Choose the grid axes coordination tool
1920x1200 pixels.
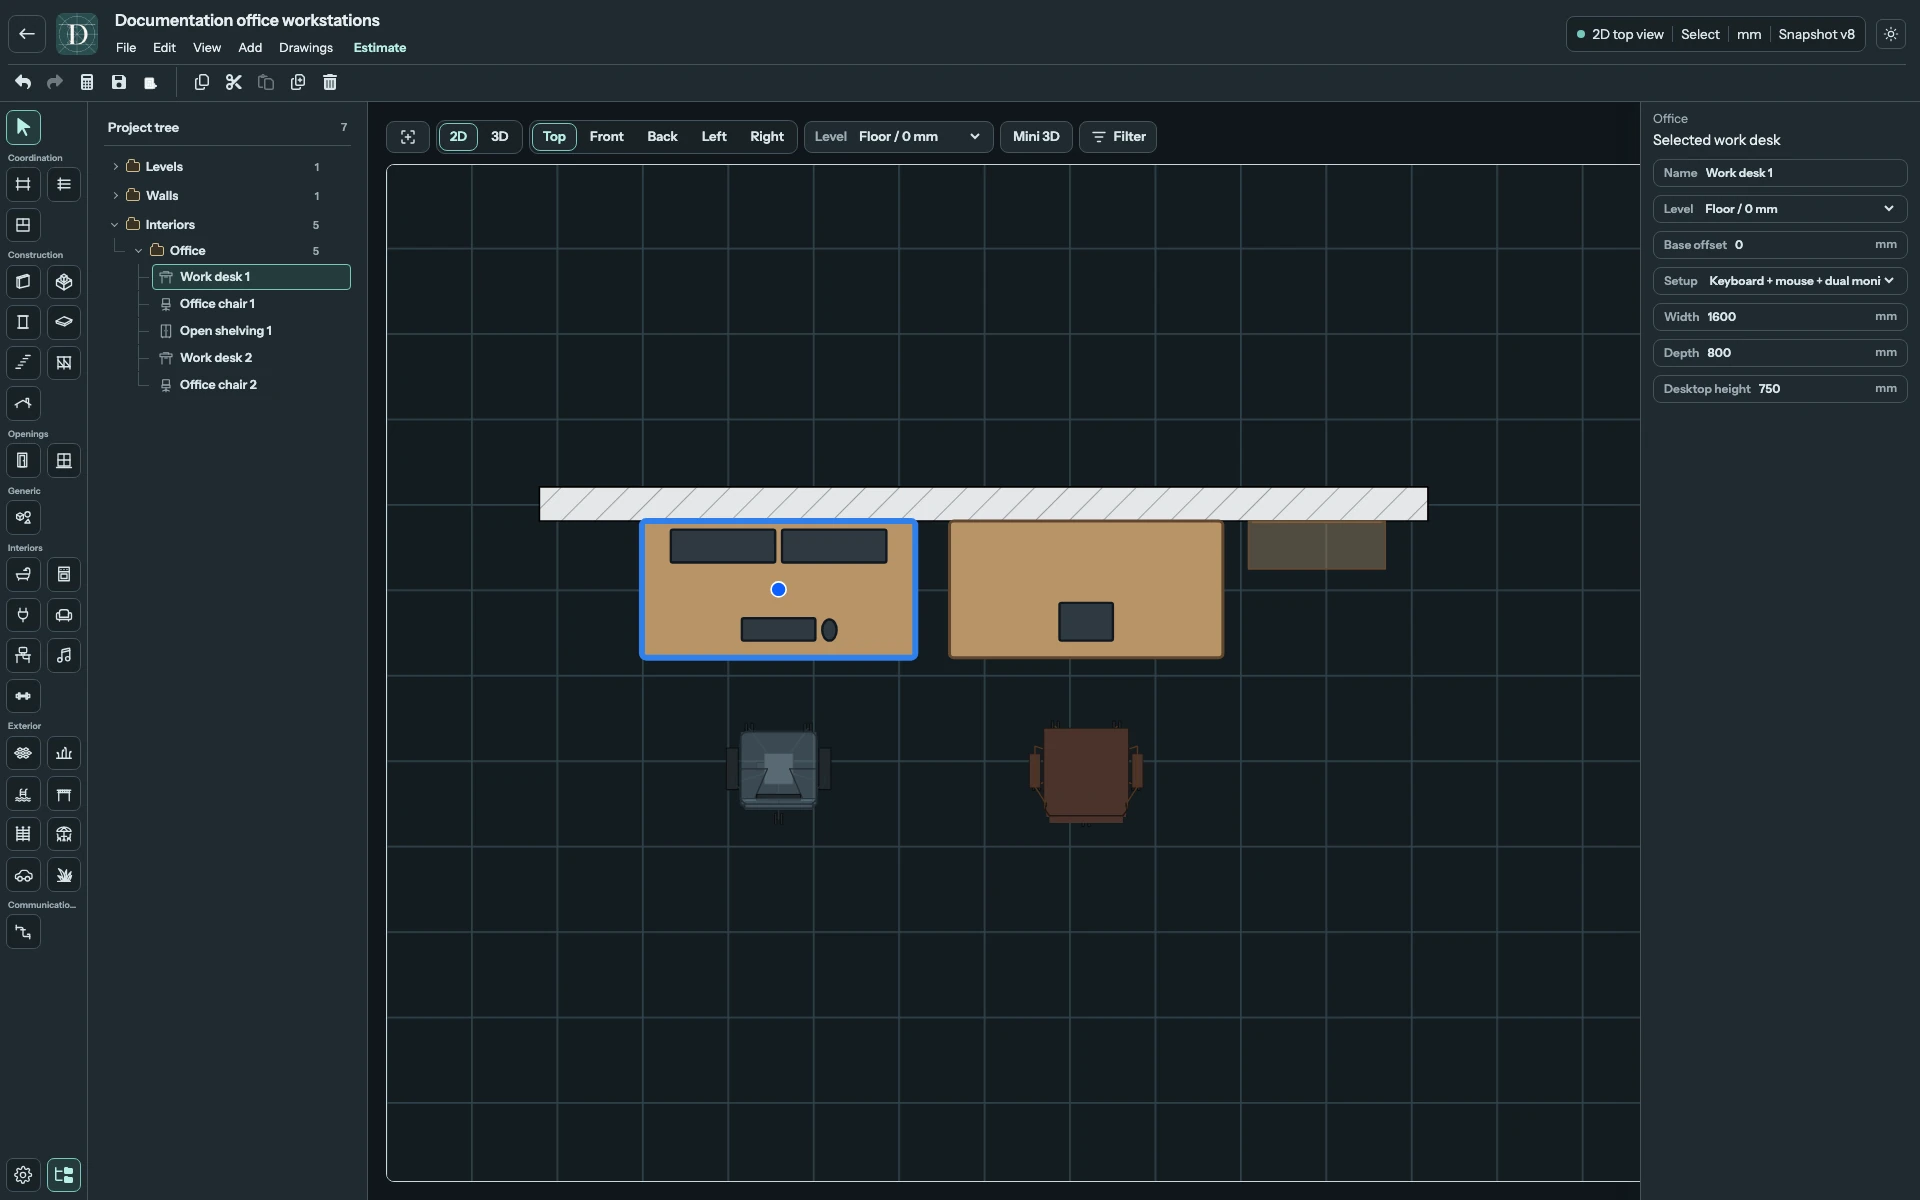point(23,184)
